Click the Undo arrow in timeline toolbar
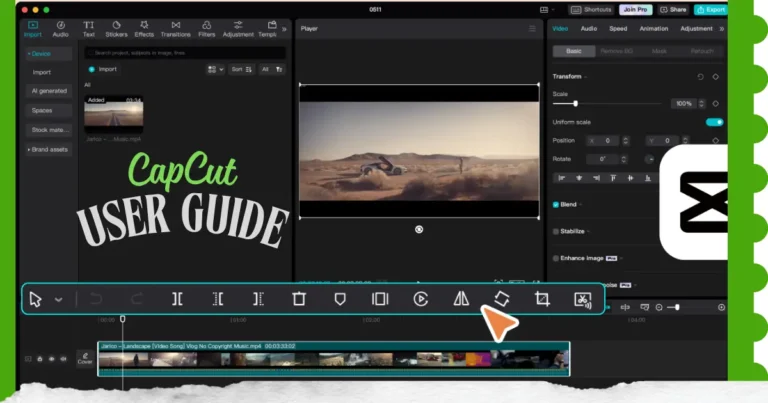This screenshot has height=403, width=768. click(96, 299)
